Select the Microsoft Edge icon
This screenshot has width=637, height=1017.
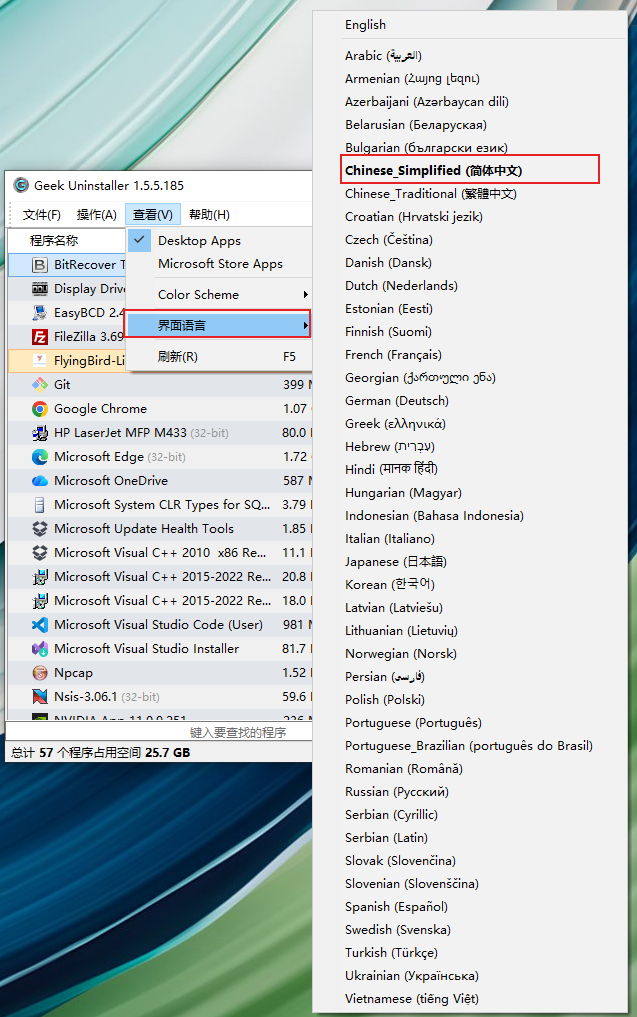(x=40, y=457)
